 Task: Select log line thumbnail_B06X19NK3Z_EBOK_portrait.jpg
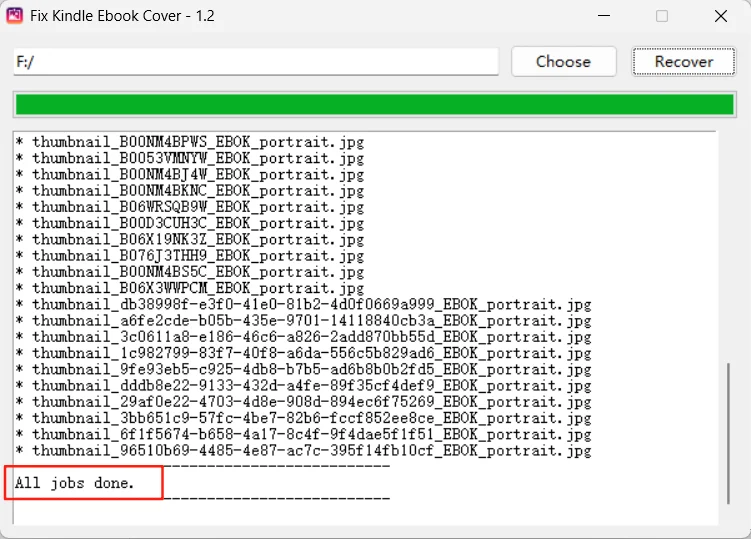pyautogui.click(x=190, y=240)
